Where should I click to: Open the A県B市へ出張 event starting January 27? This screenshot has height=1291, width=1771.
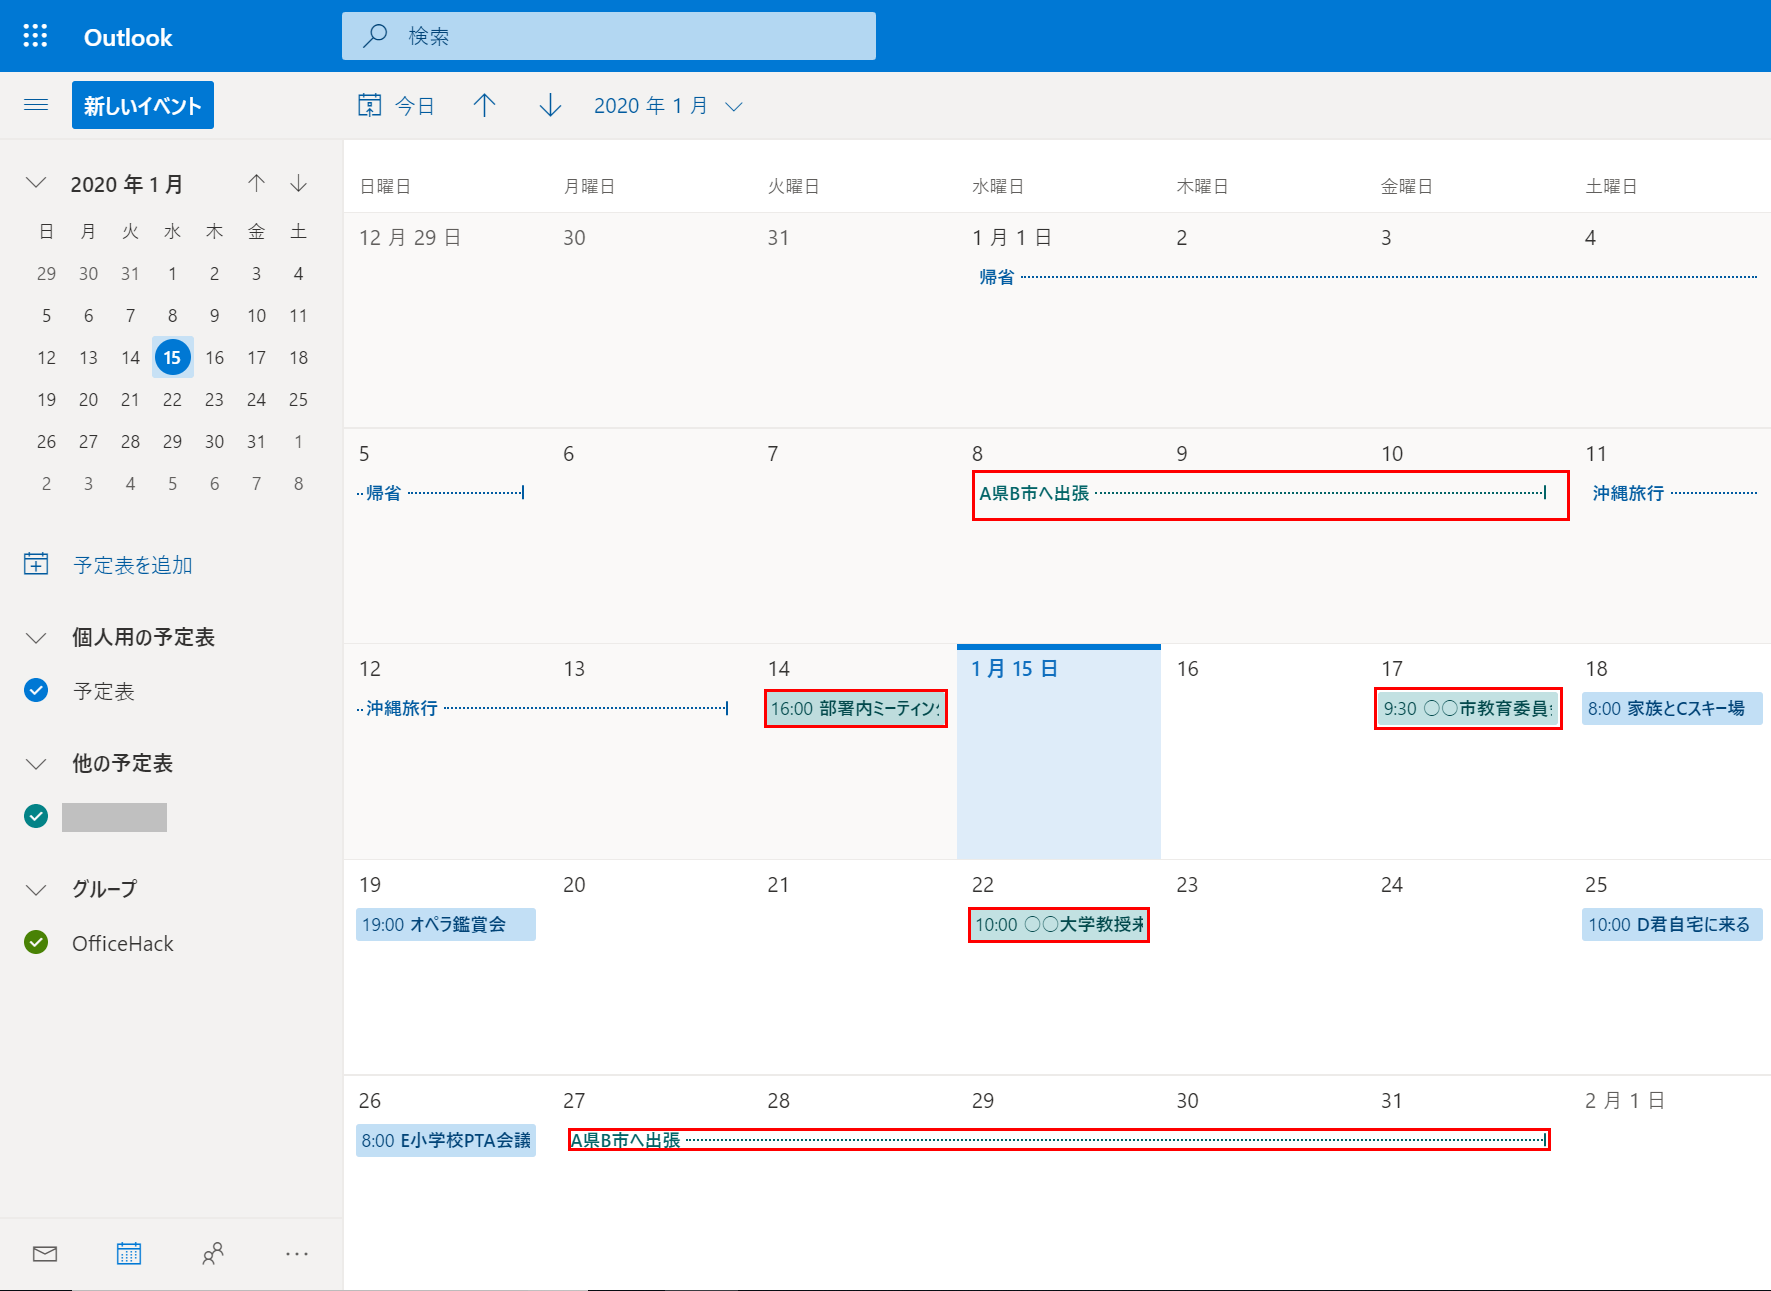(x=1059, y=1140)
